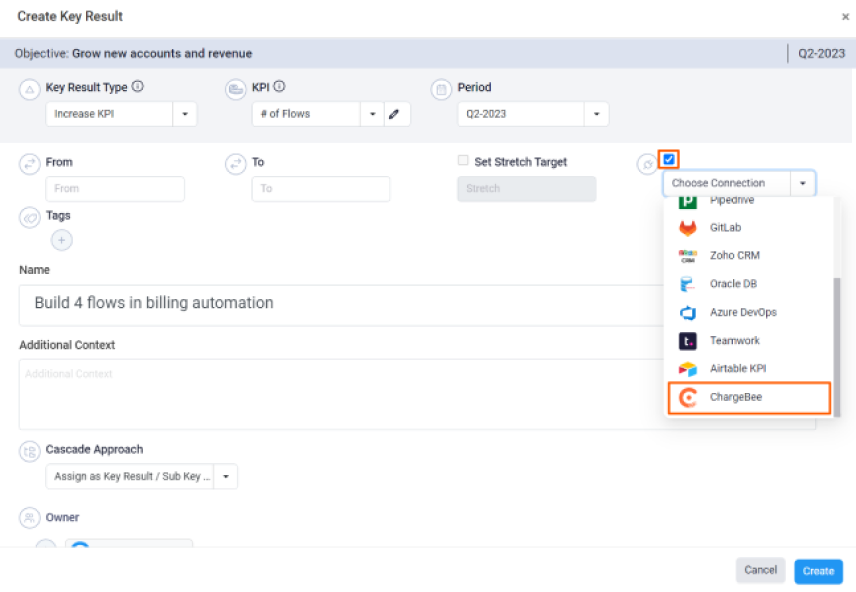Click the objective title 'Grow new accounts and revenue'
This screenshot has width=856, height=592.
pyautogui.click(x=162, y=54)
